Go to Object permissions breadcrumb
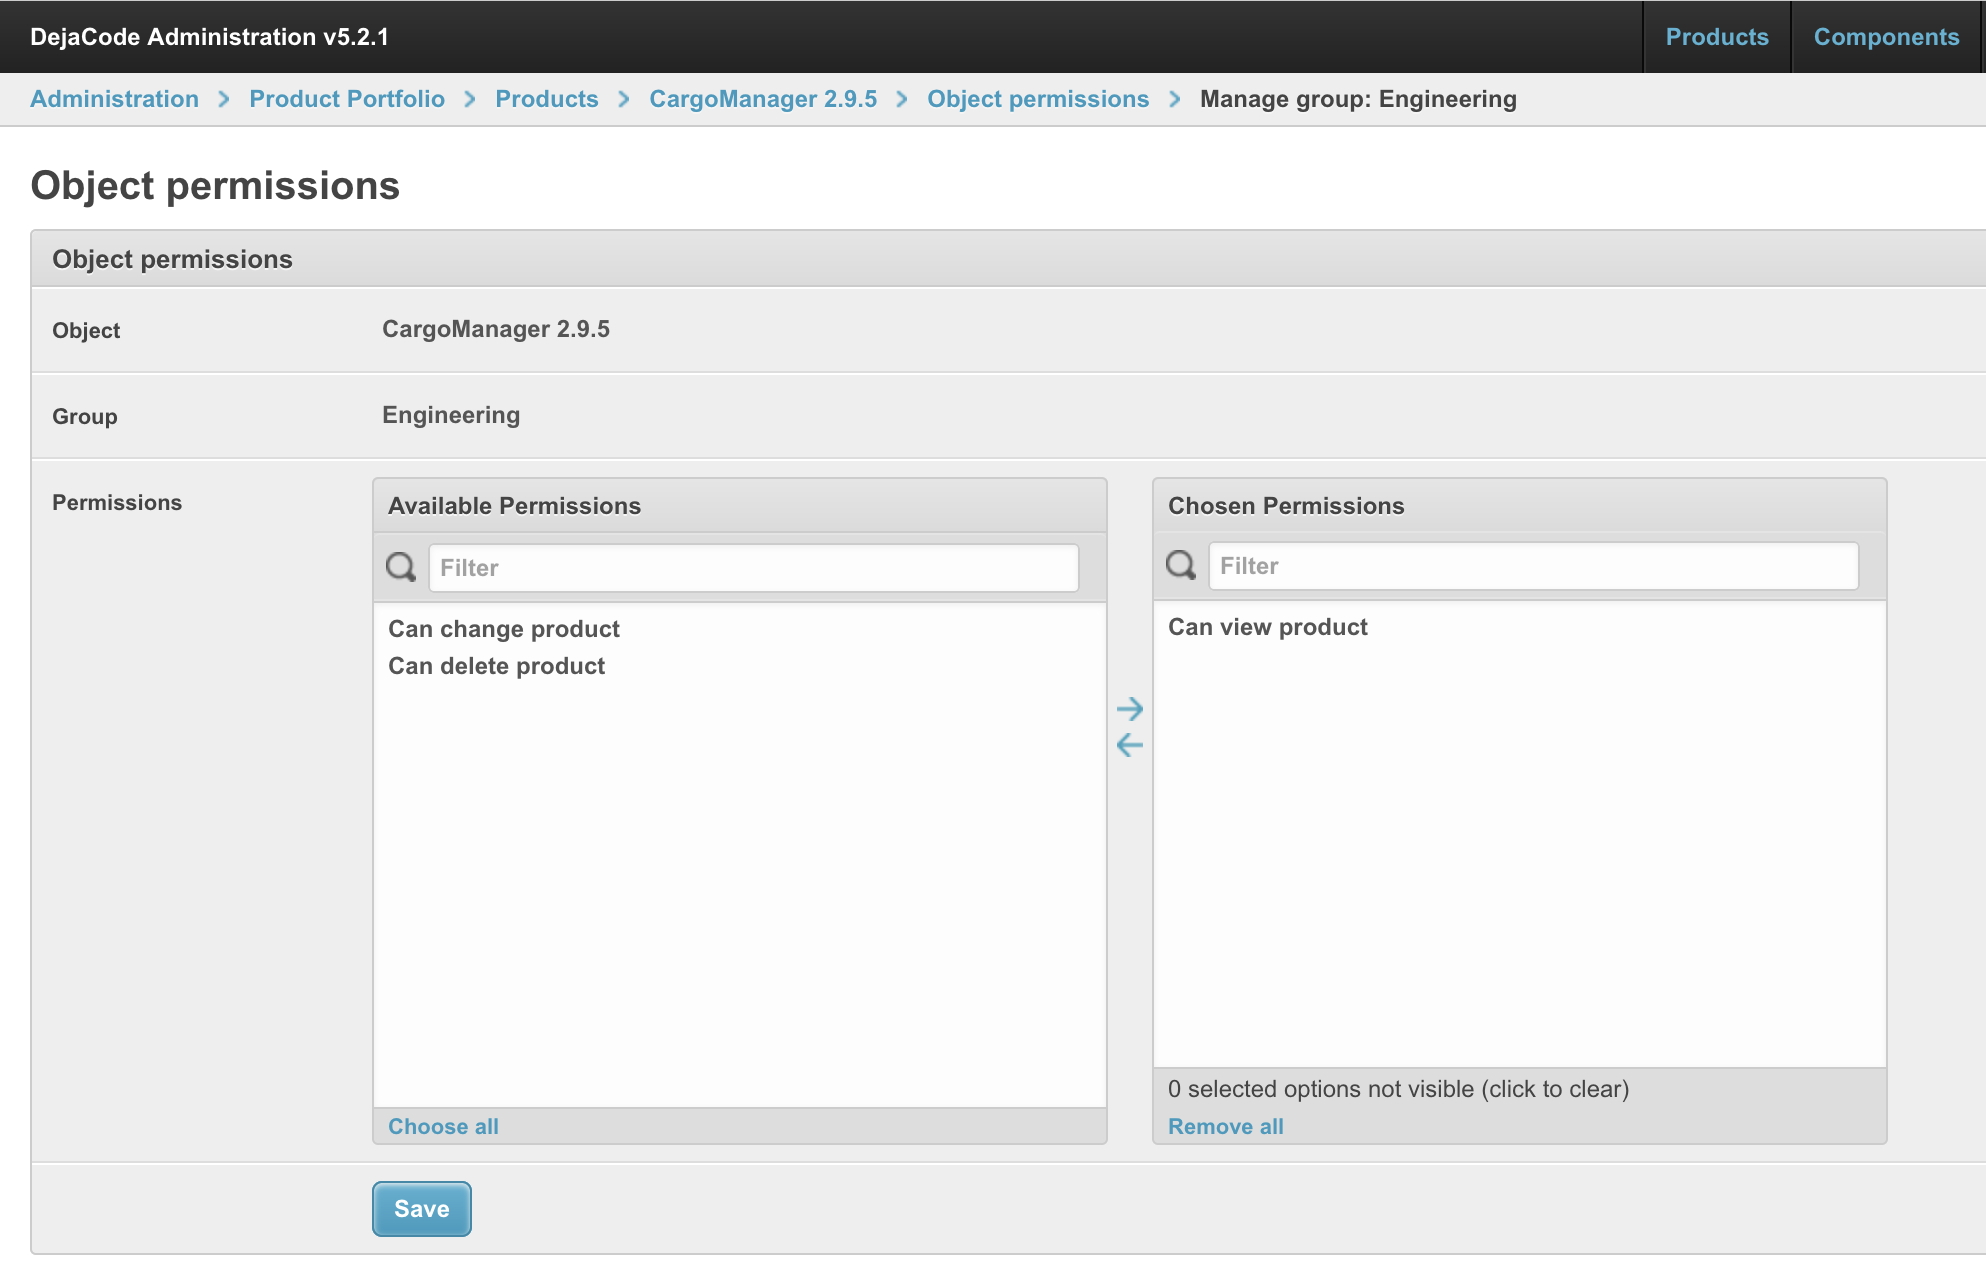Image resolution: width=1986 pixels, height=1266 pixels. coord(1038,99)
